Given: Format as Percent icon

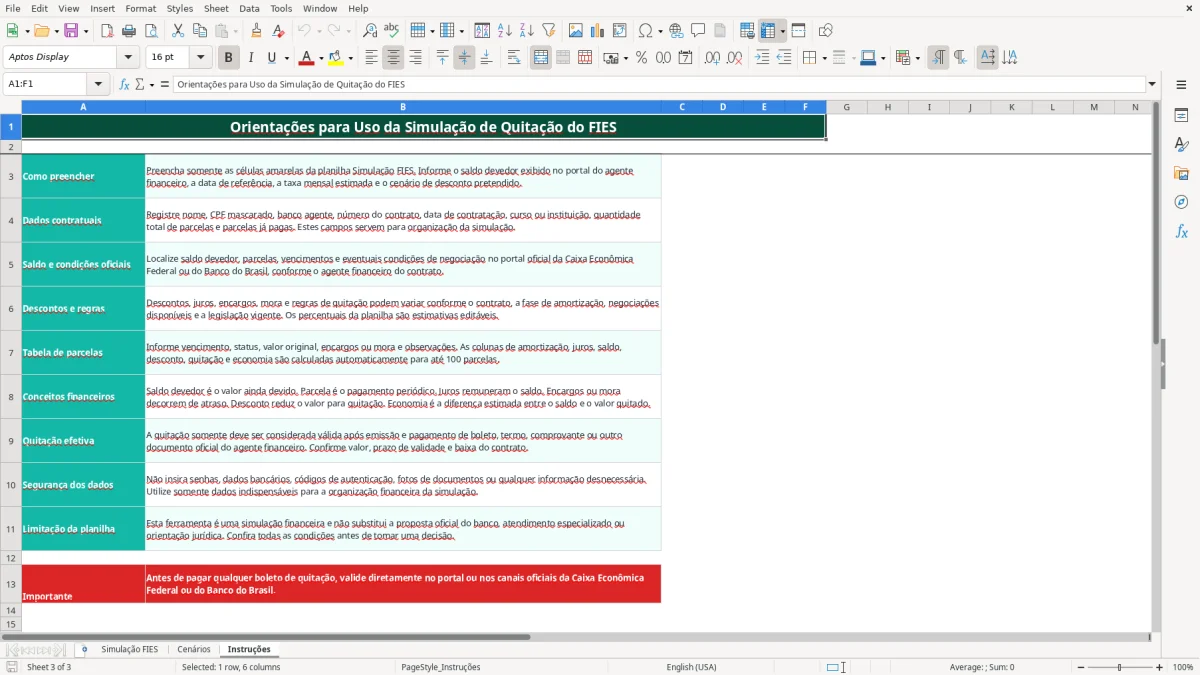Looking at the screenshot, I should (642, 58).
